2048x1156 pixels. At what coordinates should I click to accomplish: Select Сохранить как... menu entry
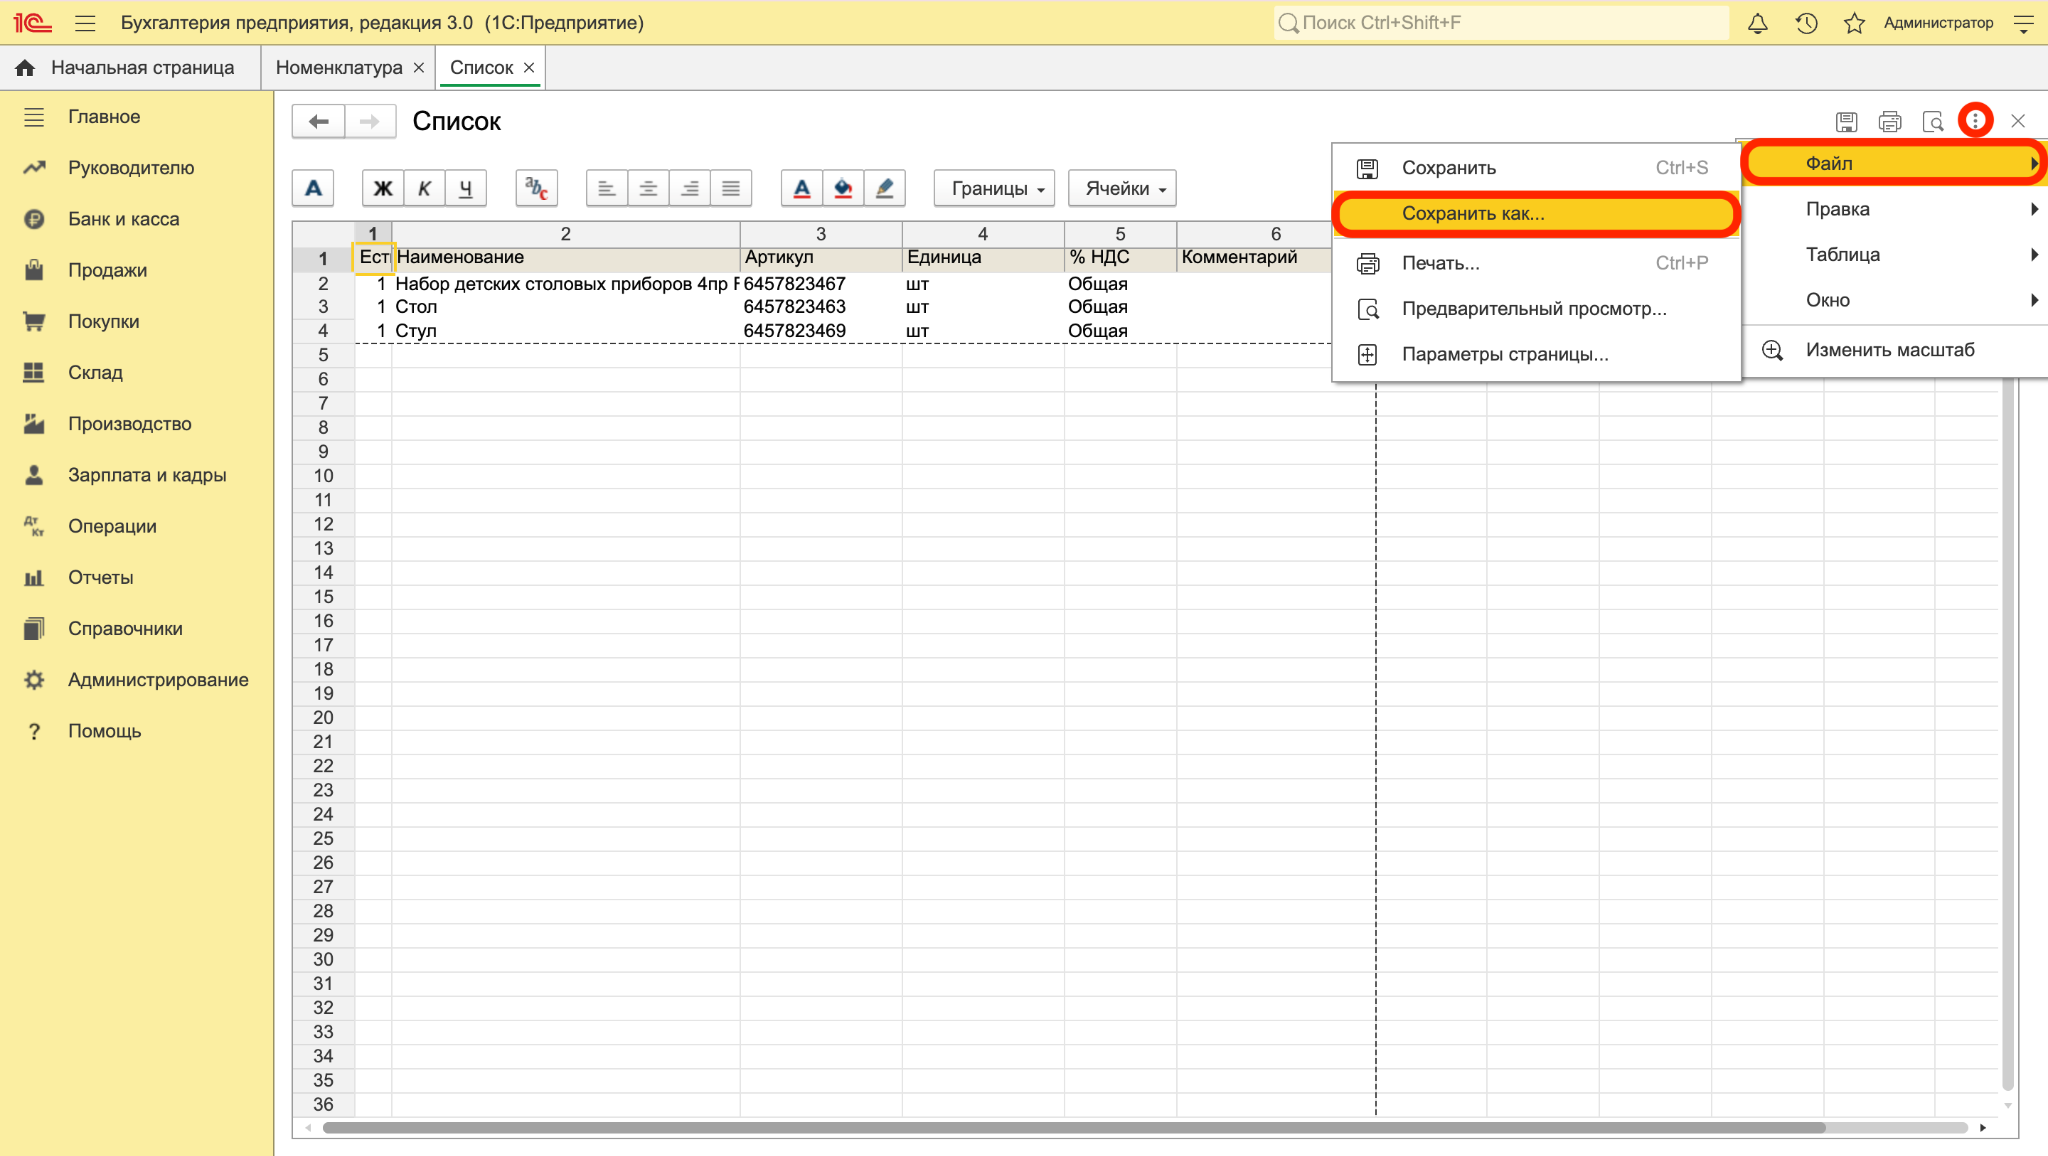1536,213
